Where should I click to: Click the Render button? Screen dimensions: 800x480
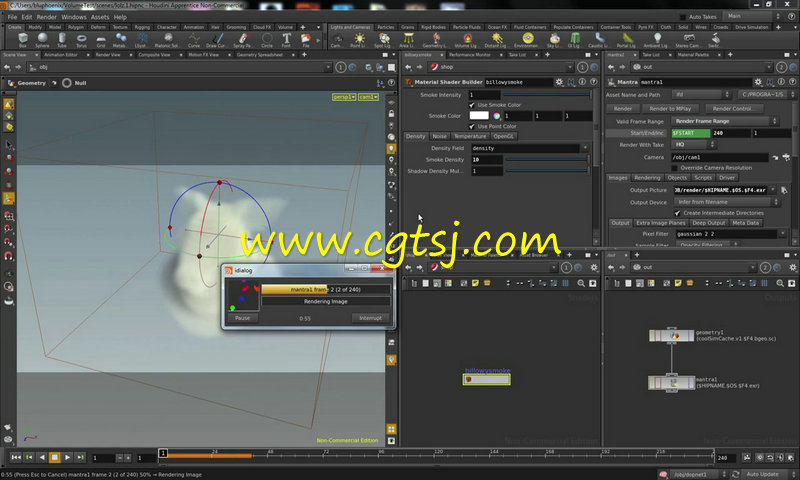(622, 109)
